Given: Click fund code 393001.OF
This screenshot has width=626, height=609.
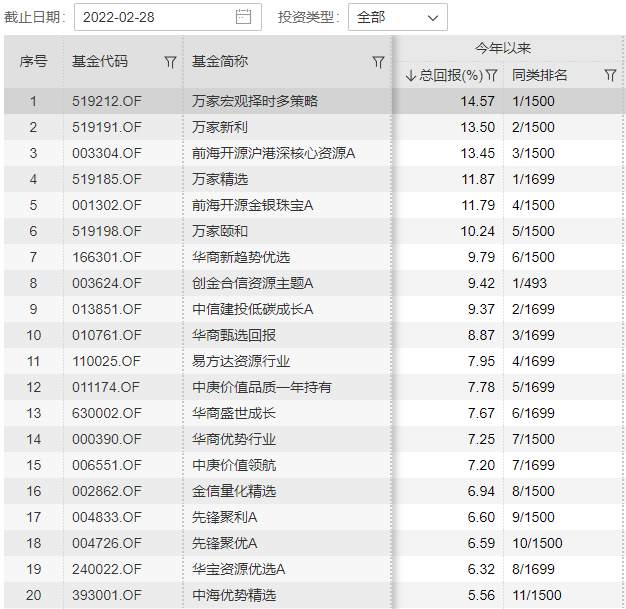Looking at the screenshot, I should (107, 595).
